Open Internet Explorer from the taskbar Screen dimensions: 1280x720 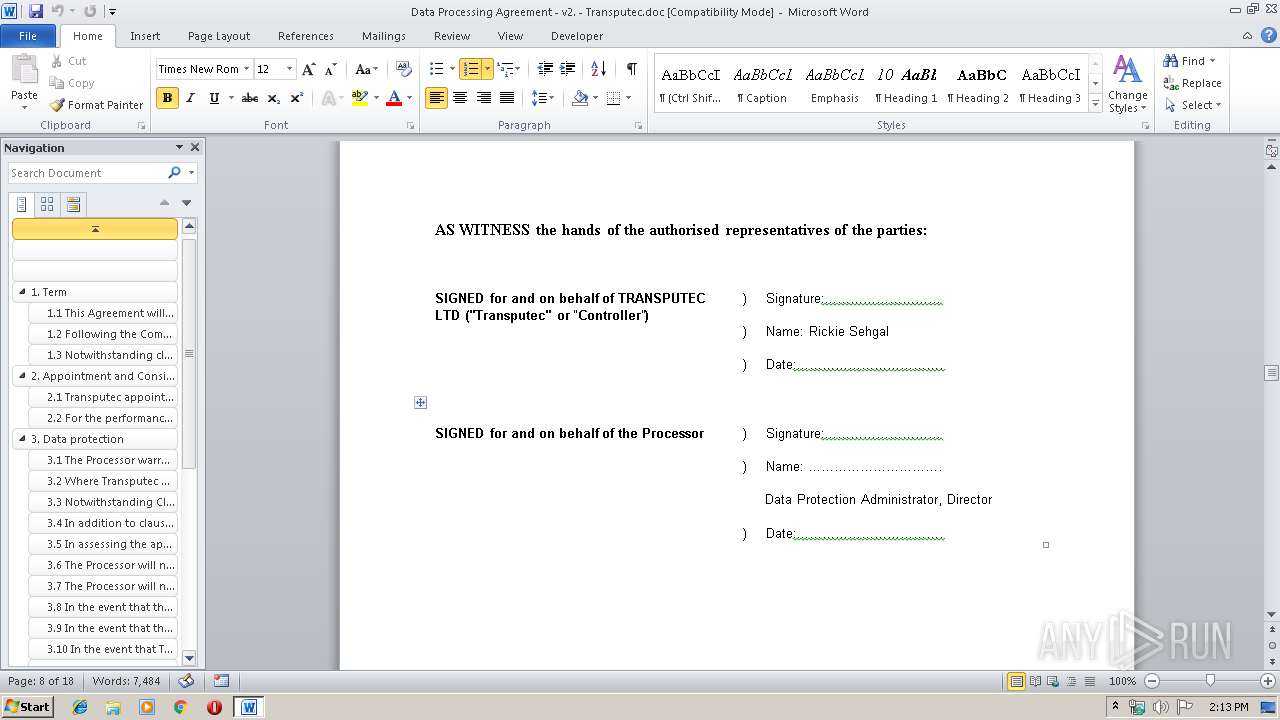(80, 707)
